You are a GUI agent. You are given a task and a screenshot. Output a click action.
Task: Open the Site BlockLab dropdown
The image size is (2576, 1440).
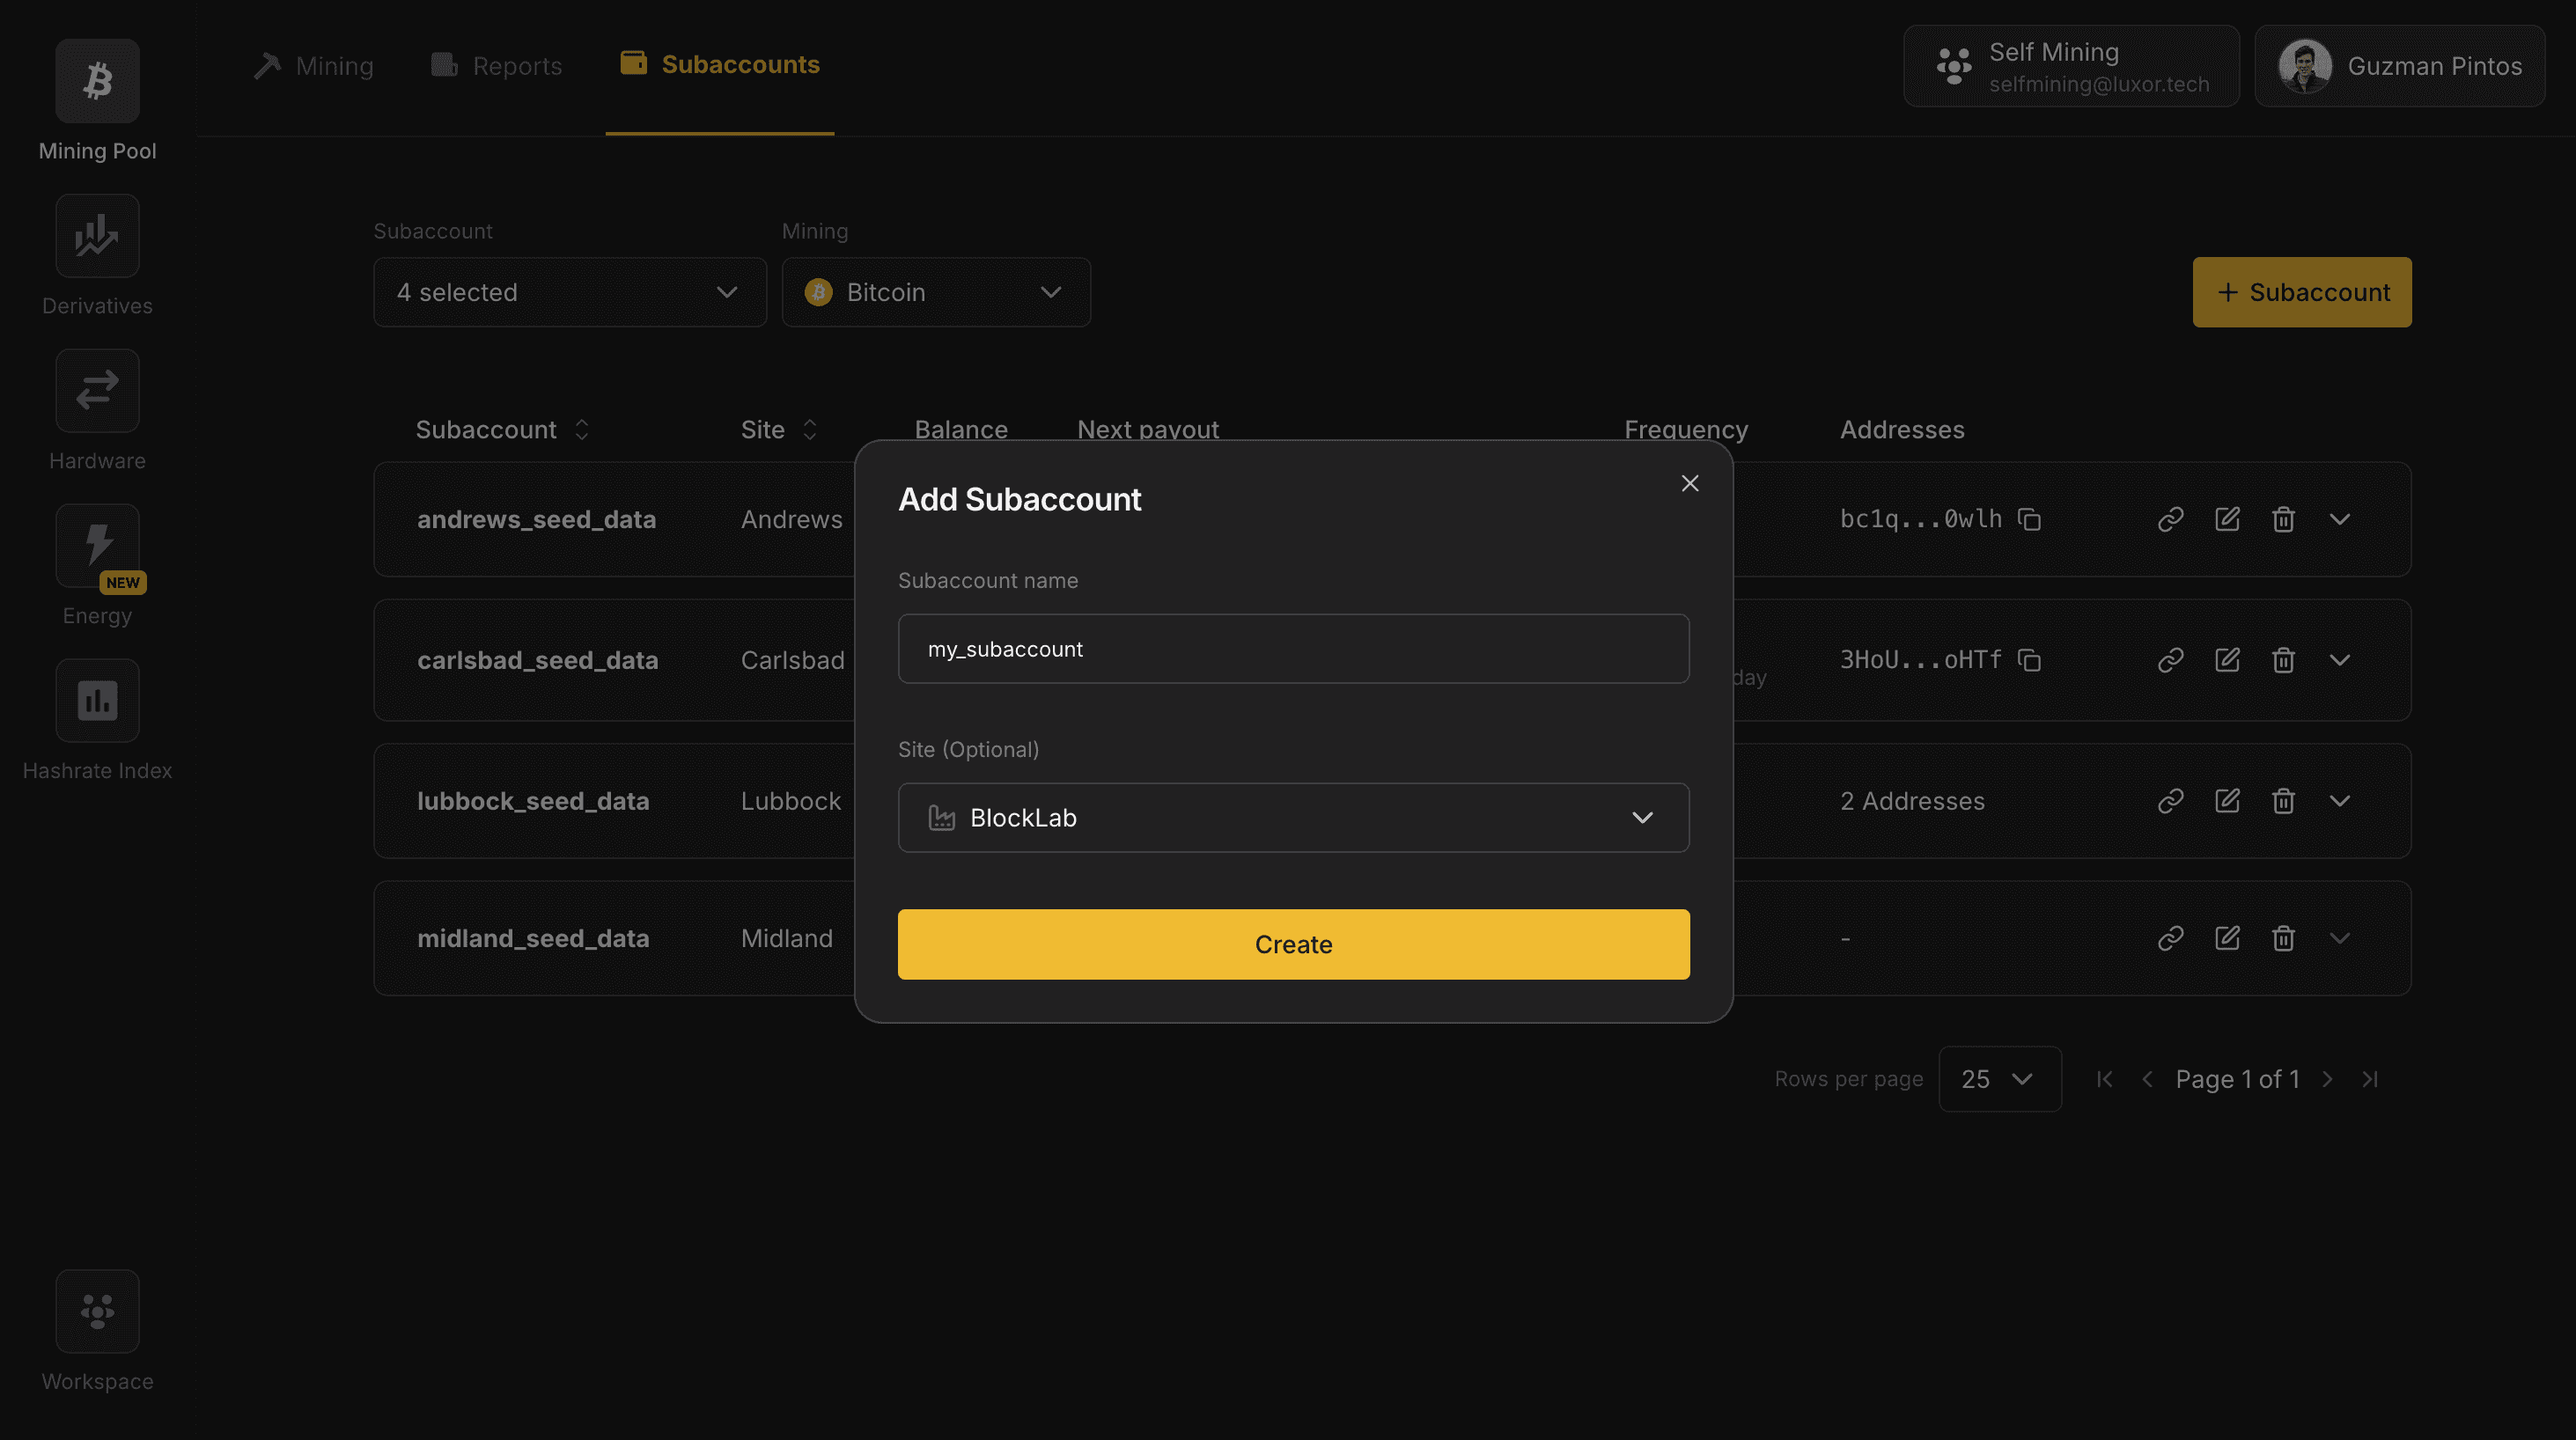coord(1293,817)
